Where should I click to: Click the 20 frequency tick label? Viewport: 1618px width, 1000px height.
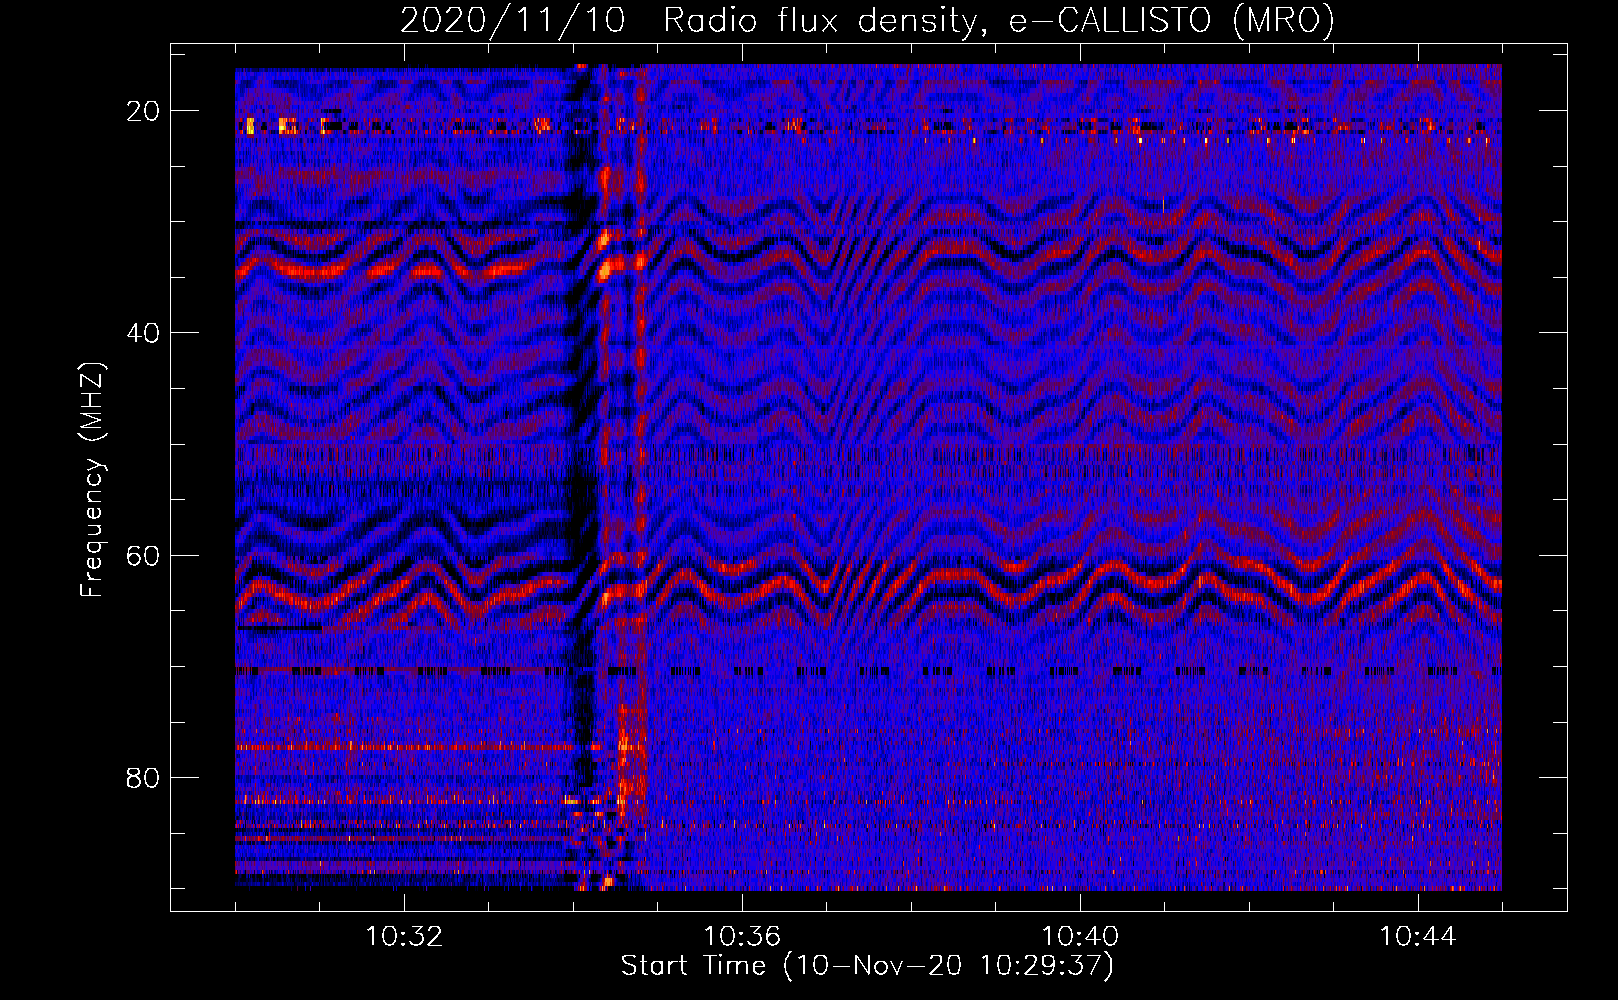144,111
